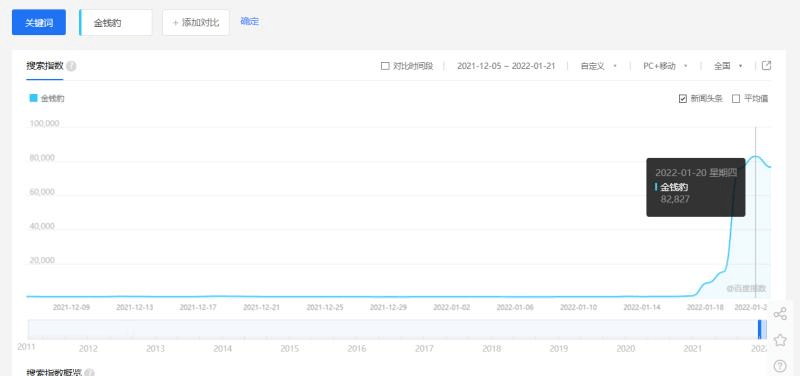This screenshot has height=376, width=800.
Task: Click the info icon beside 搜索指数概览
Action: 89,373
